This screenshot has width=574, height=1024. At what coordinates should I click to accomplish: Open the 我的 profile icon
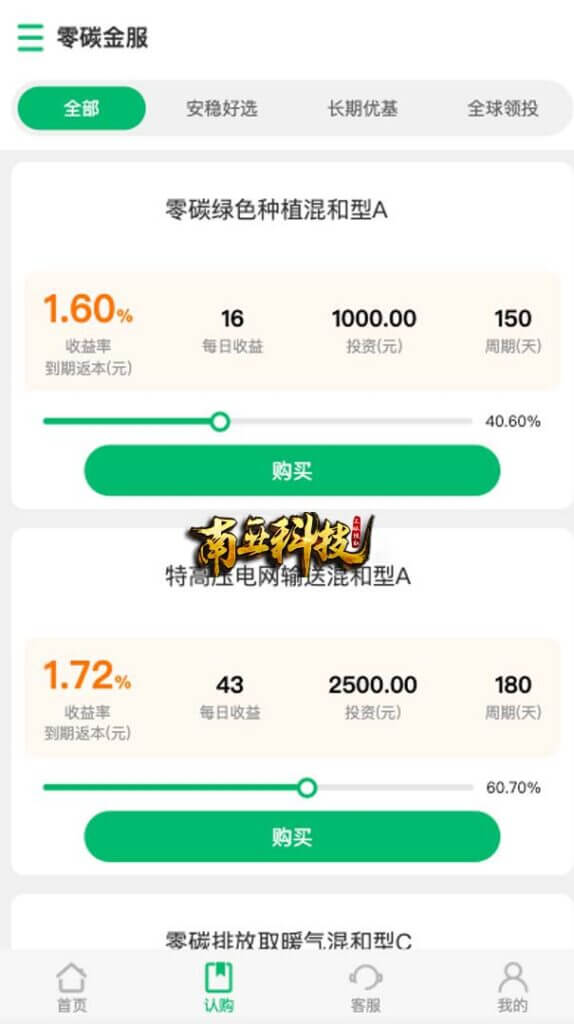click(x=513, y=978)
